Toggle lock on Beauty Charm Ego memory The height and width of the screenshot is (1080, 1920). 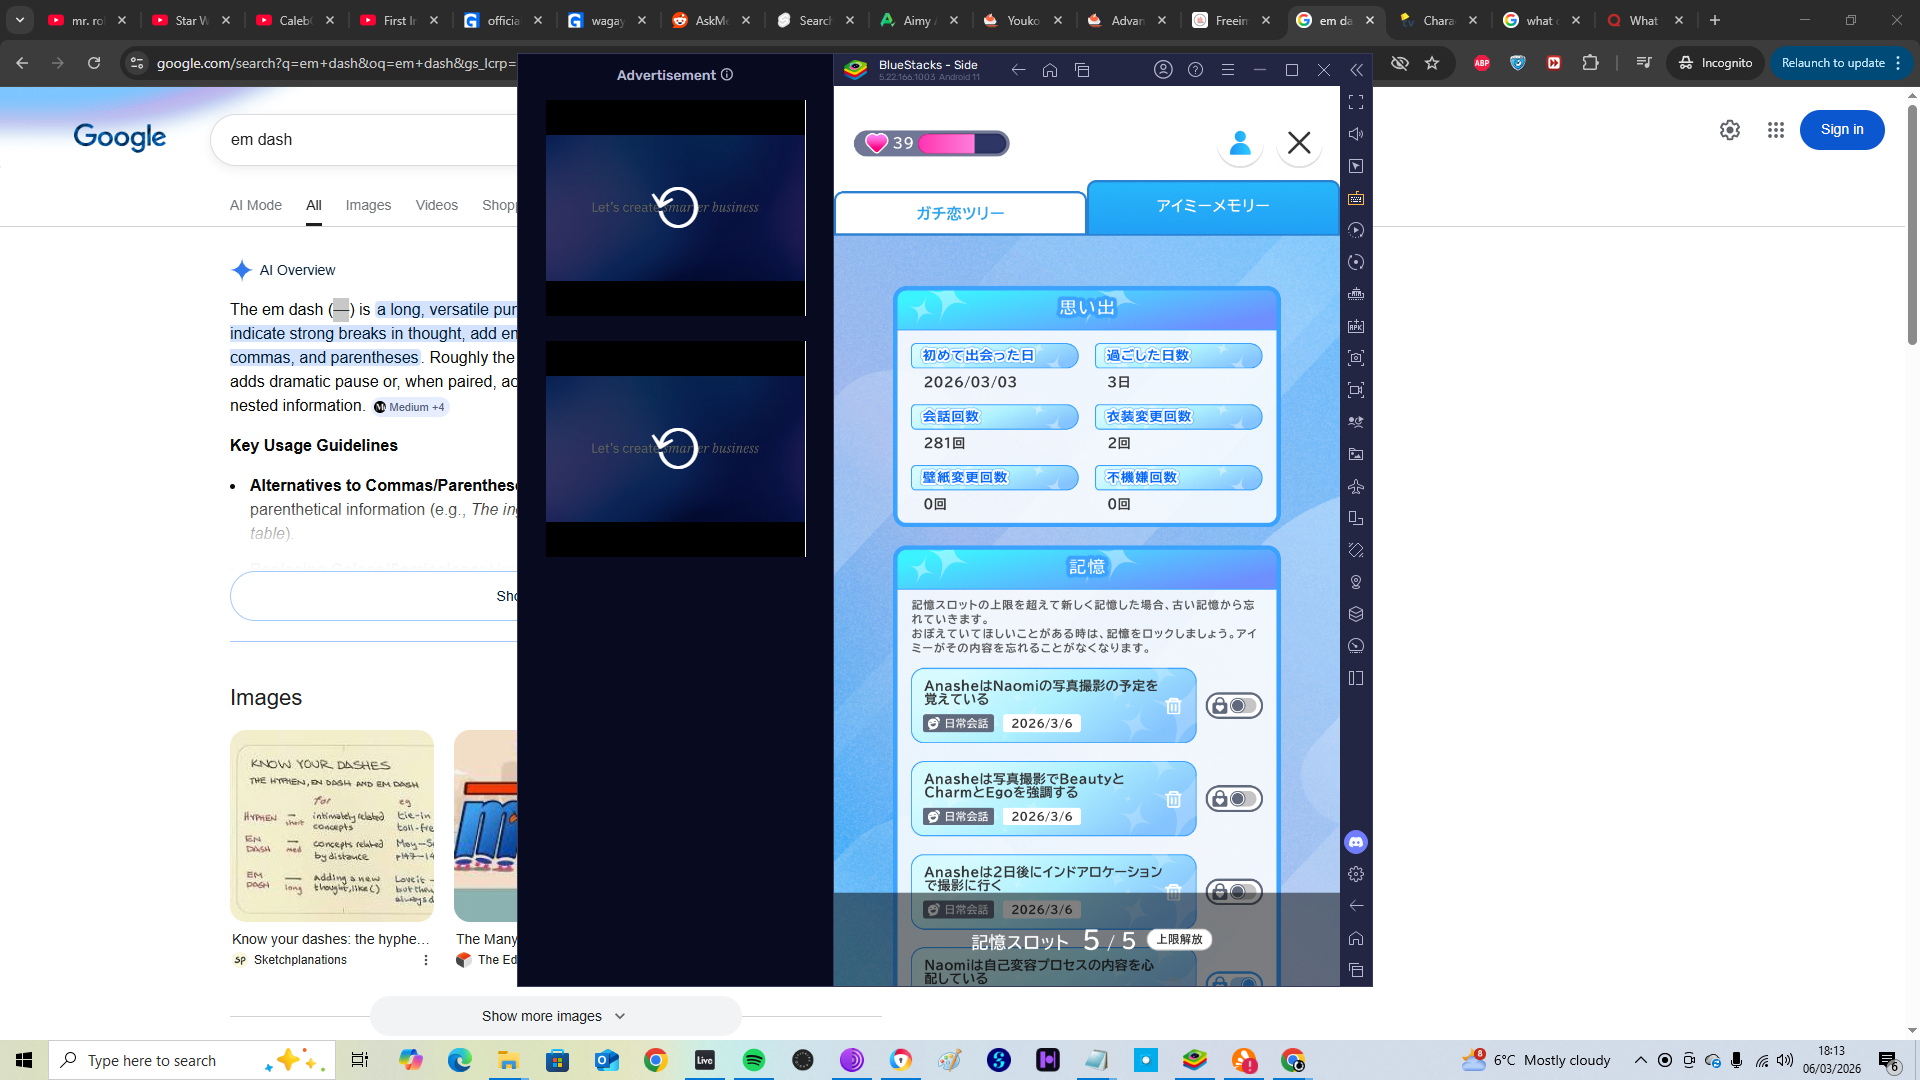(1234, 799)
